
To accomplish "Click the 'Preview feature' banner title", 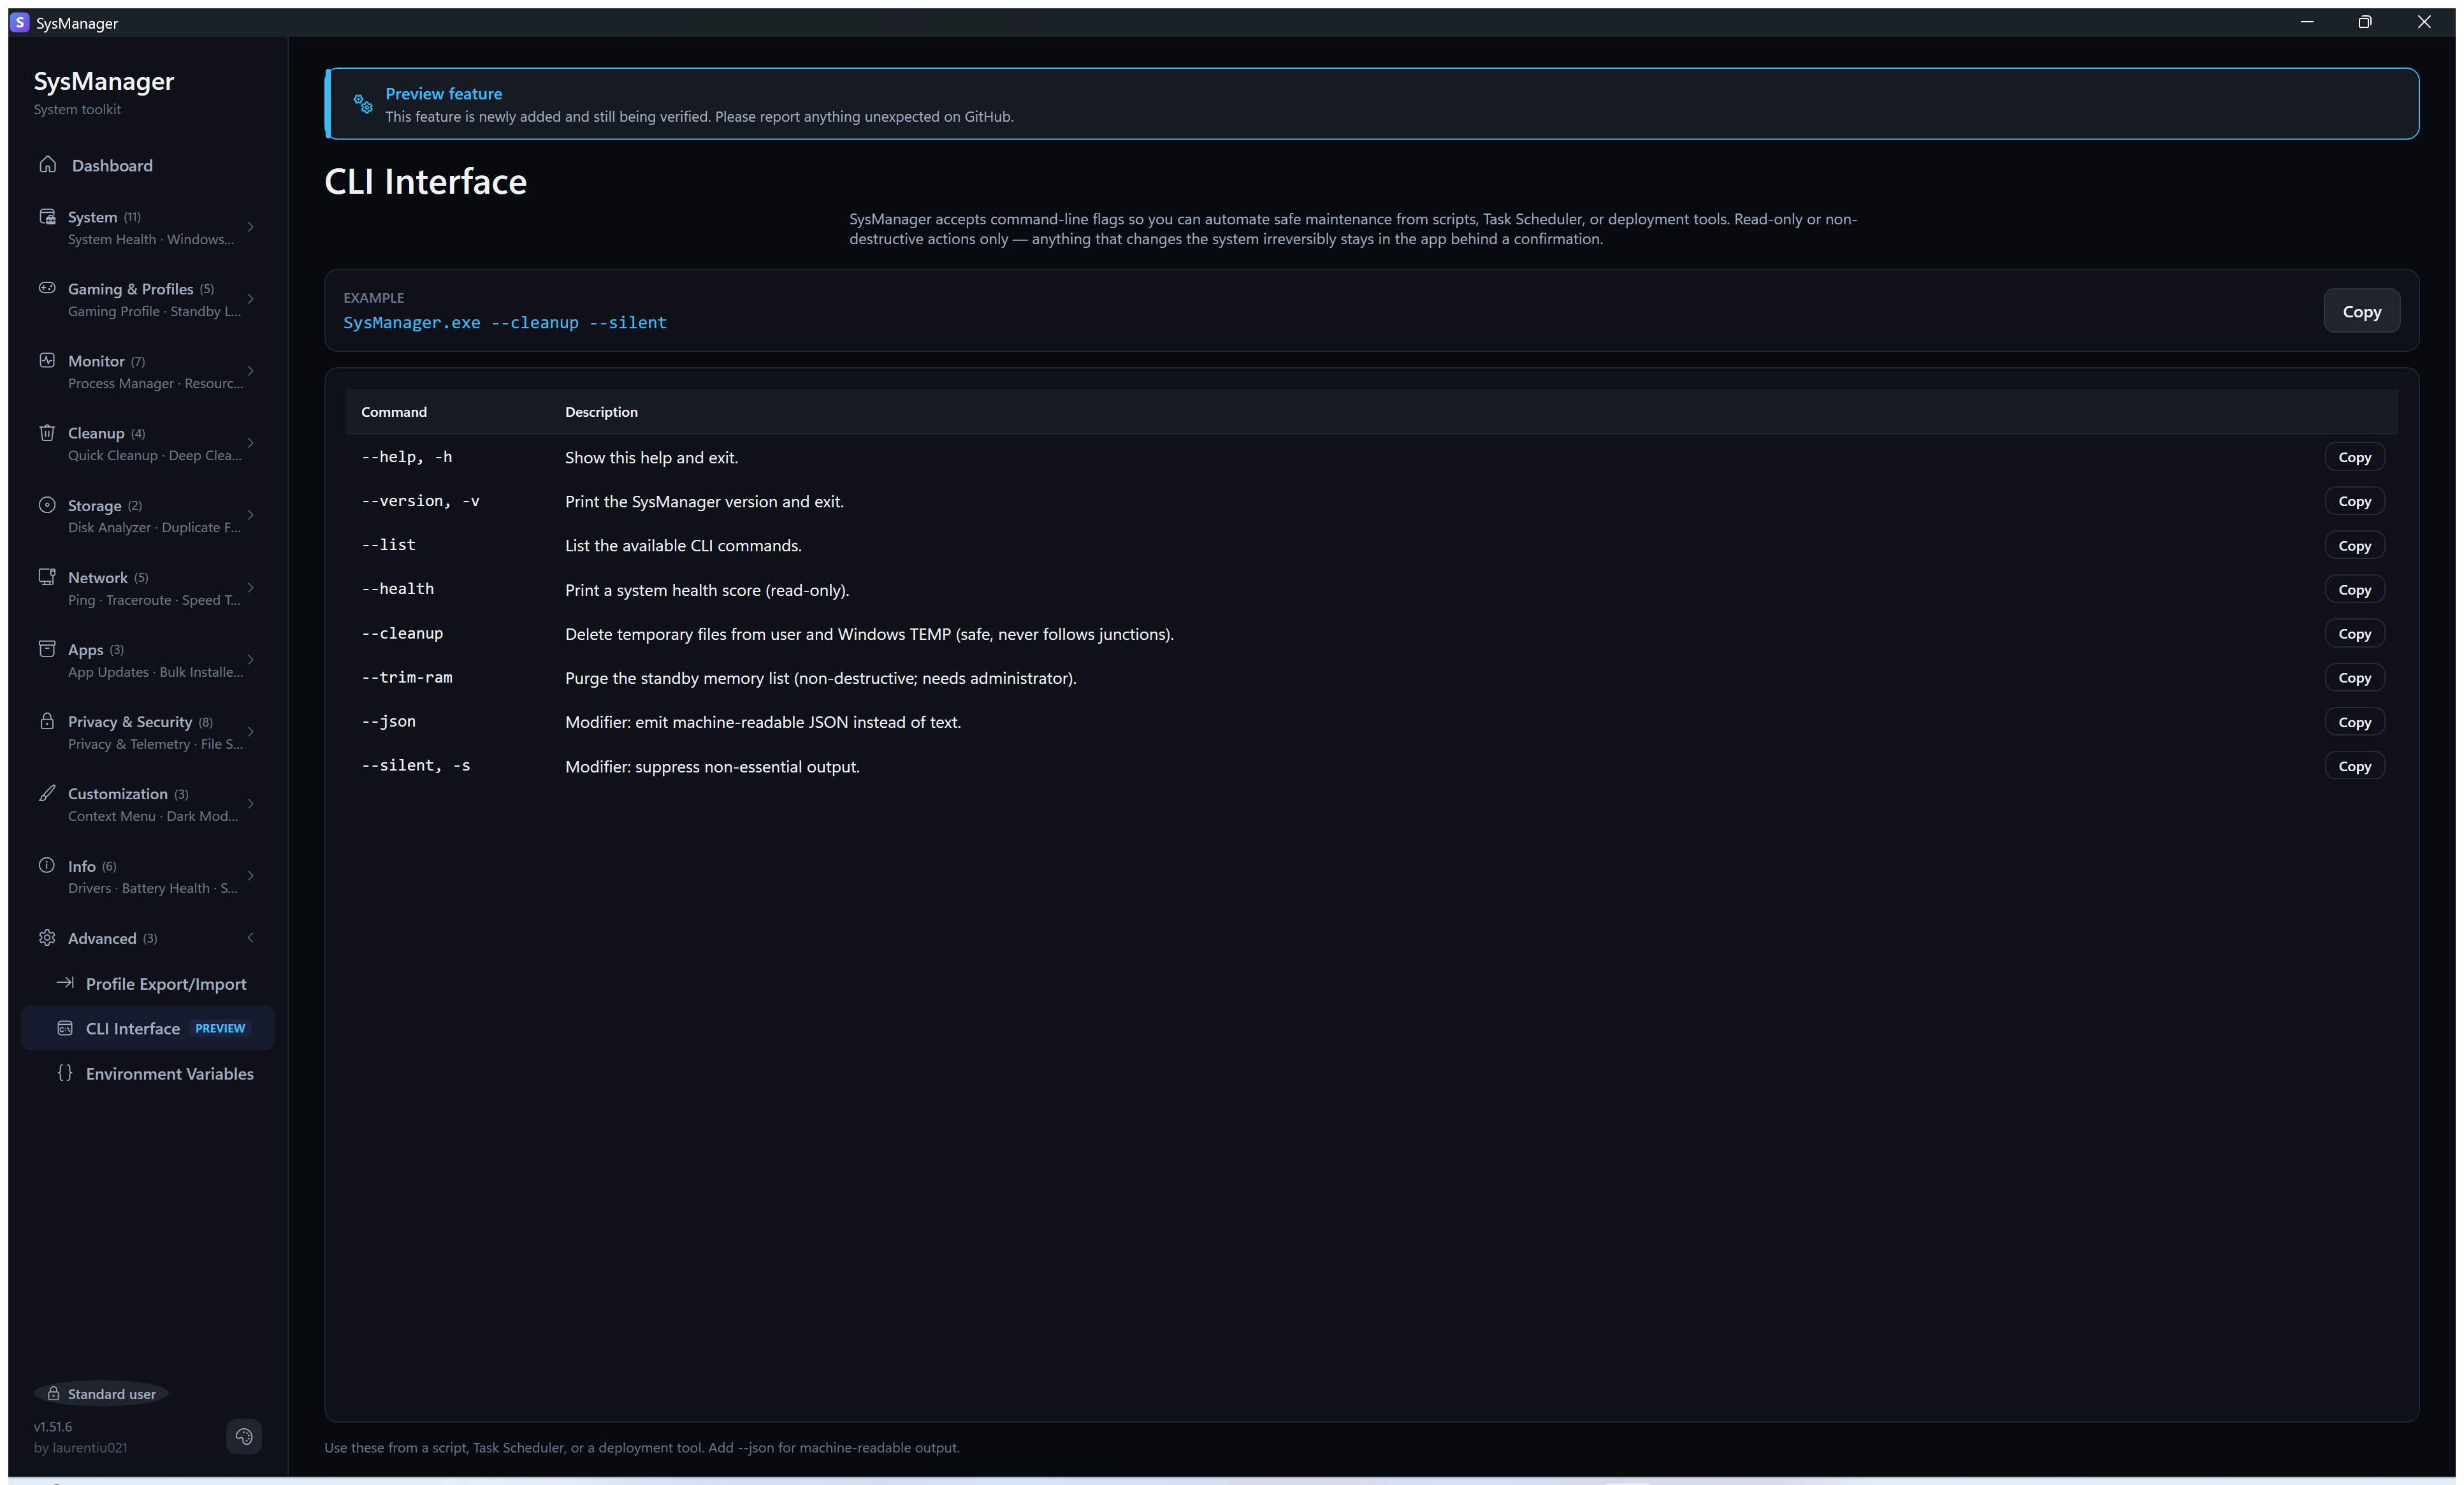I will [x=444, y=93].
